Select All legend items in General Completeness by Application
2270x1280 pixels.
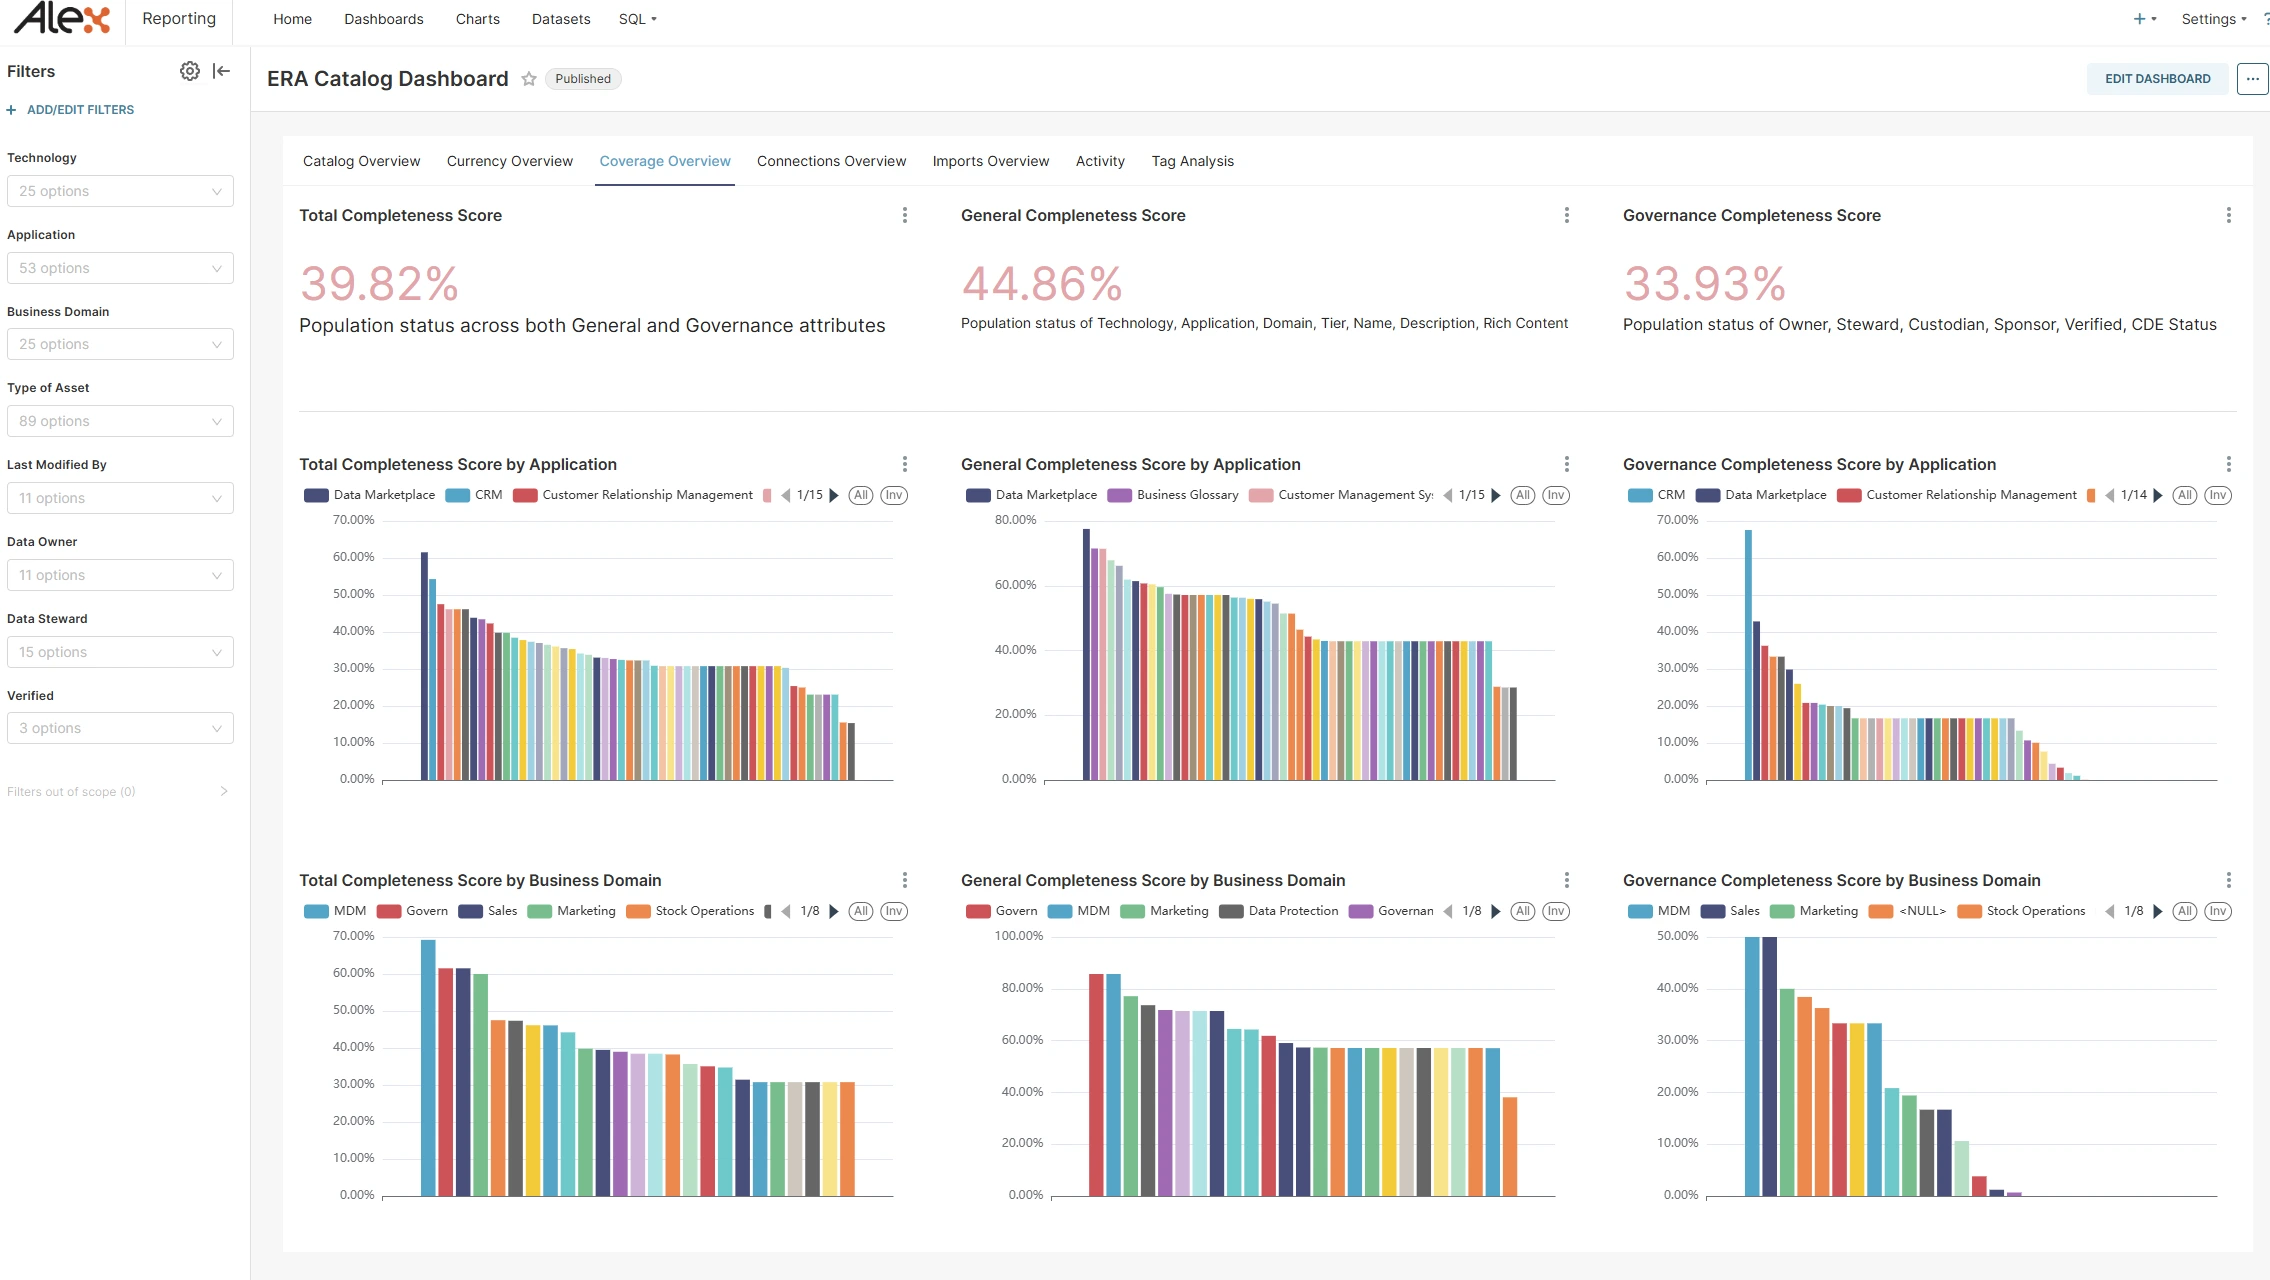pyautogui.click(x=1522, y=495)
